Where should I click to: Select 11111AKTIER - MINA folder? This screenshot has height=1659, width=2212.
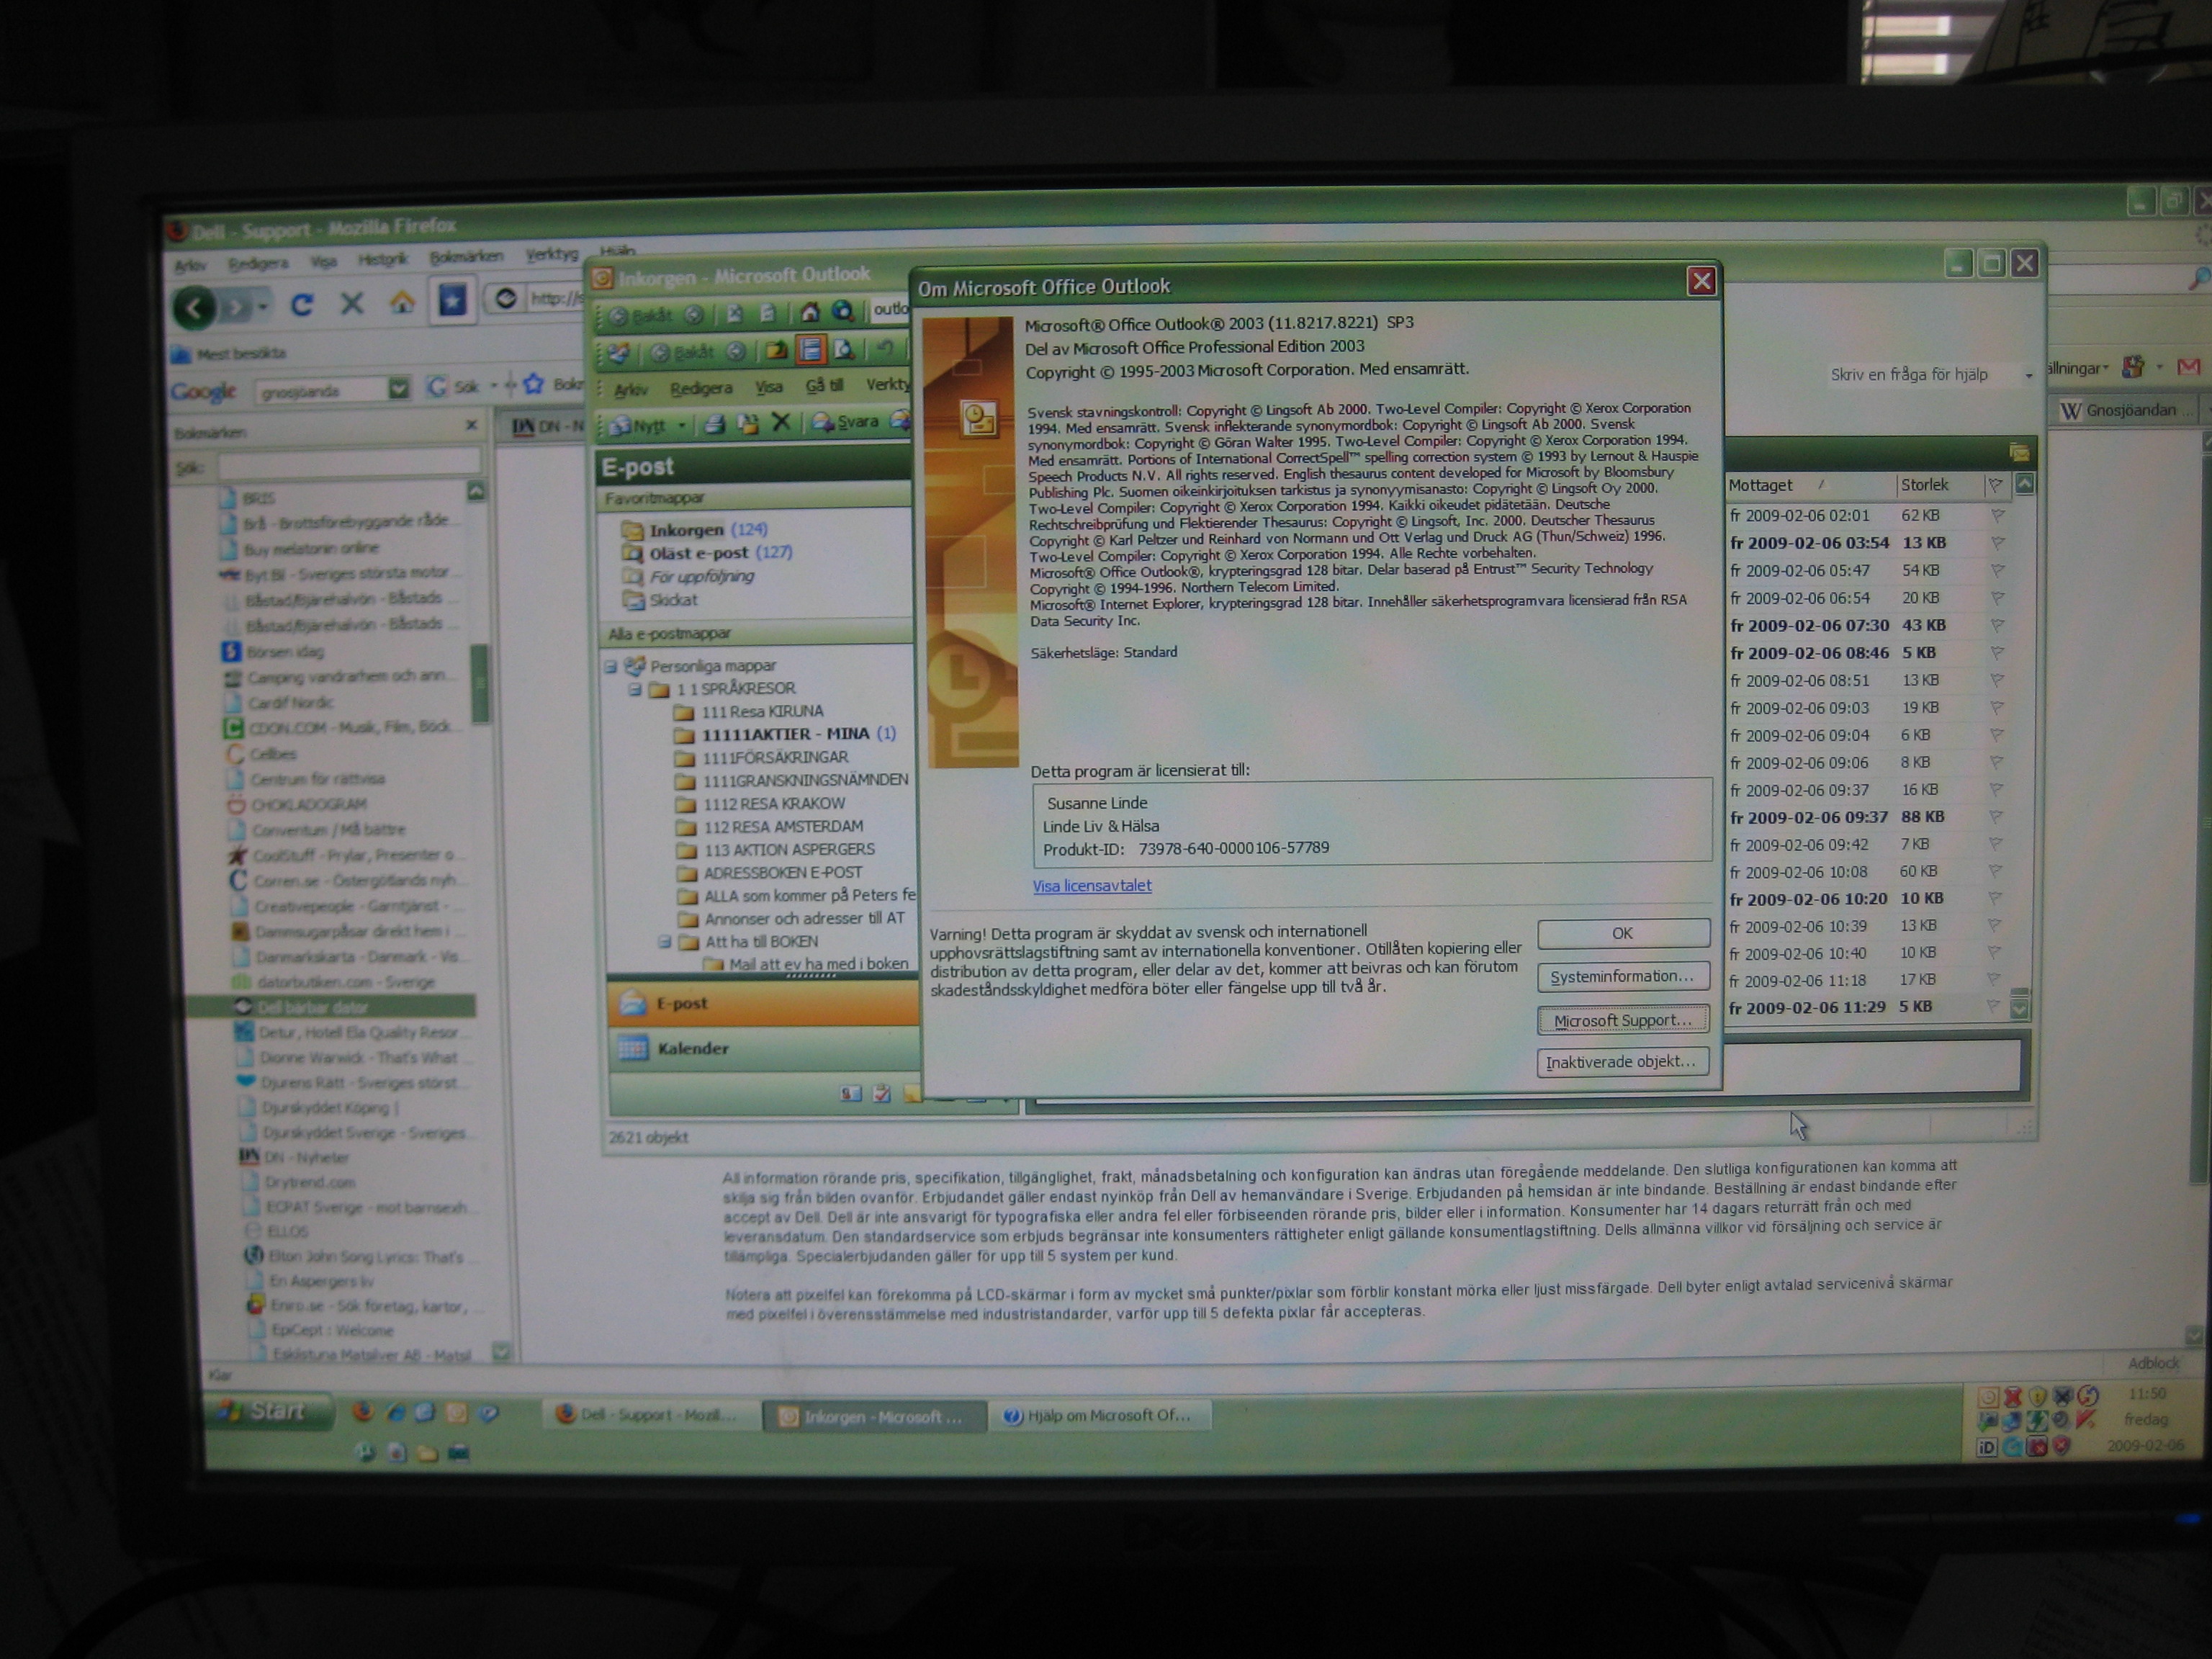pos(785,734)
